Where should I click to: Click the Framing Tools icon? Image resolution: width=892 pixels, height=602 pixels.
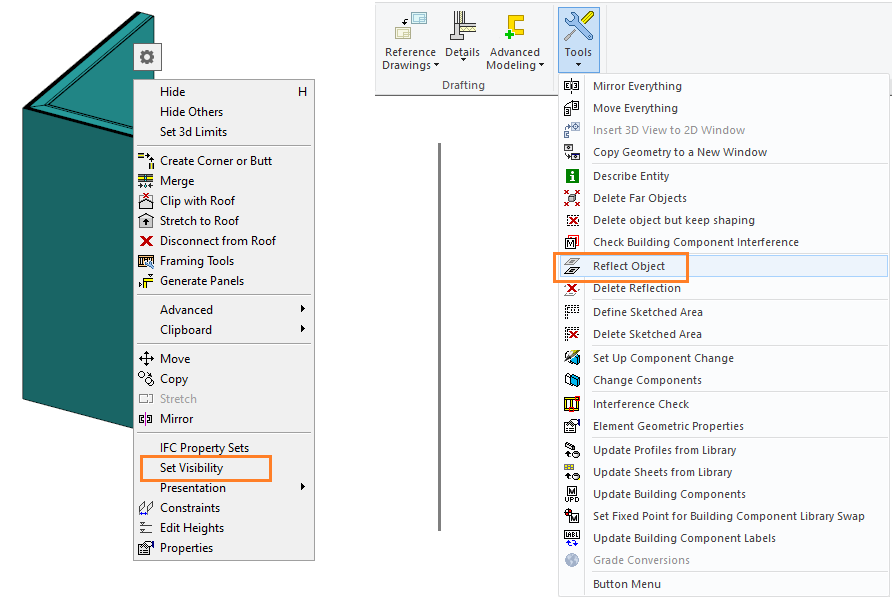click(x=145, y=261)
